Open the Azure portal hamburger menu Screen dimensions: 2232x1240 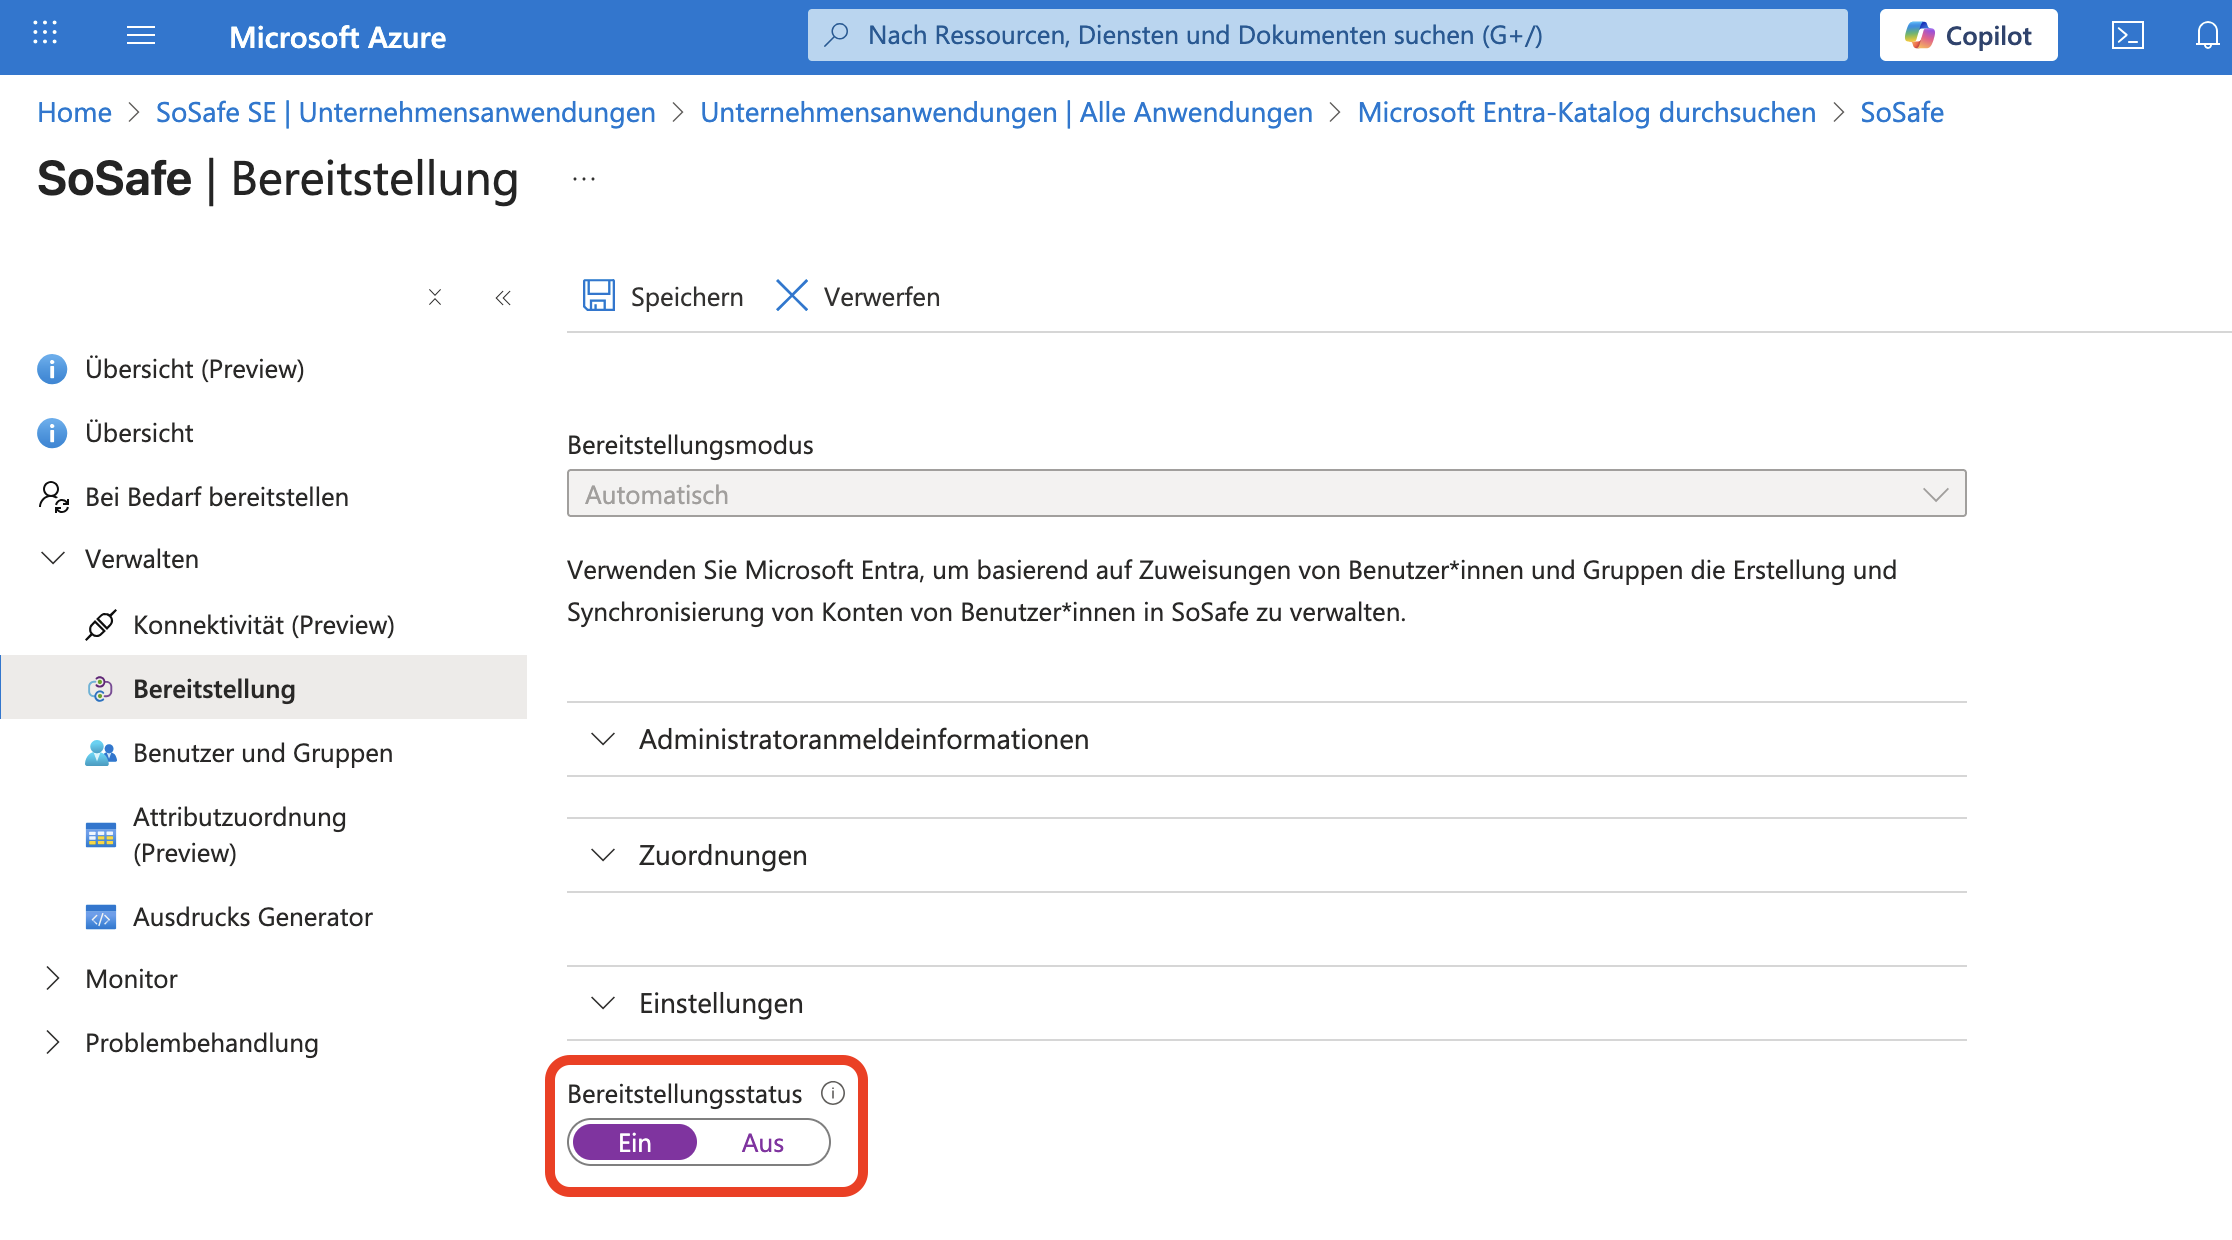pyautogui.click(x=141, y=36)
